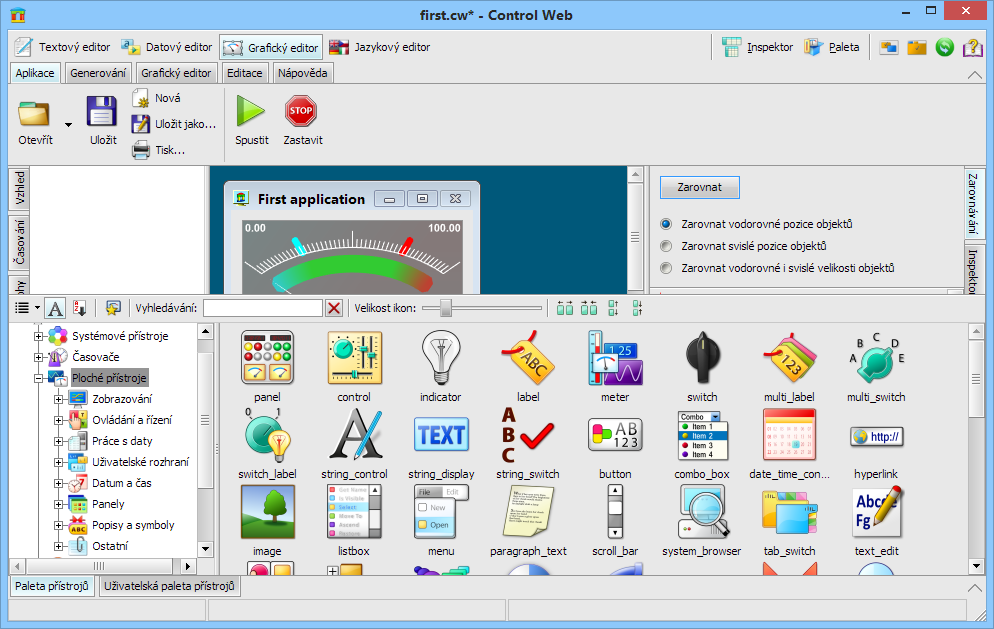Clear search with the red X icon
Viewport: 994px width, 629px height.
click(334, 308)
